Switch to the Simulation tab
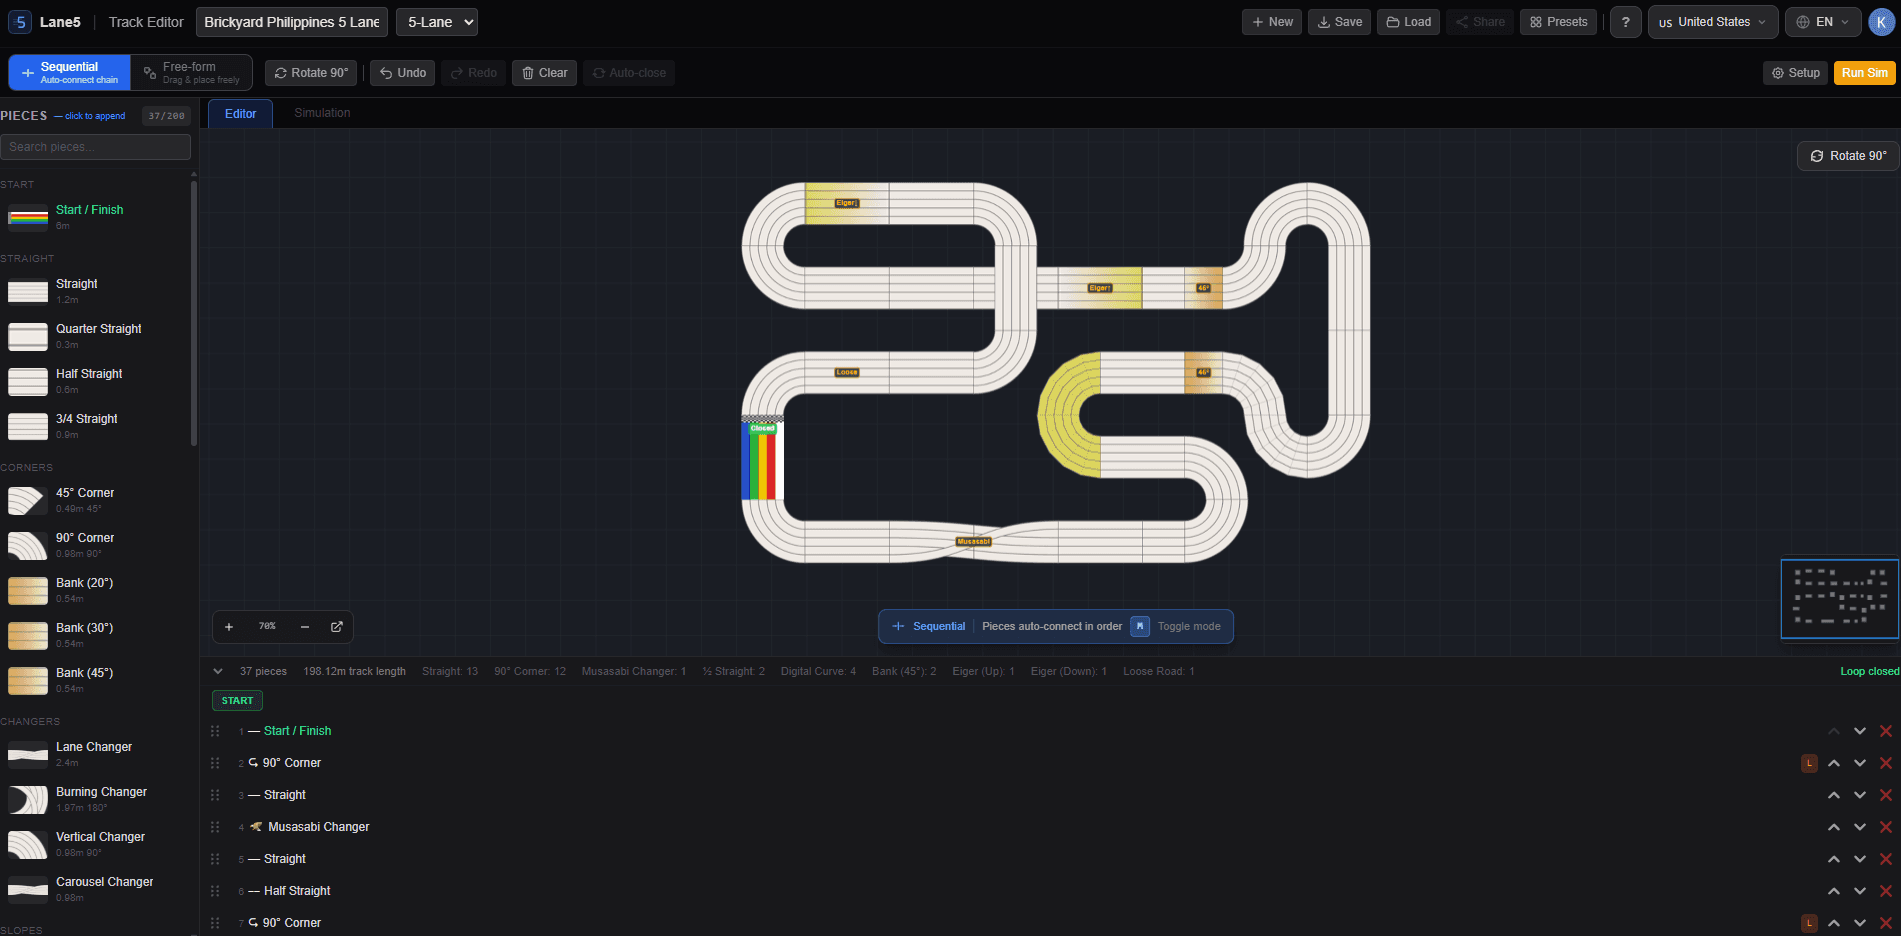Viewport: 1901px width, 936px height. pyautogui.click(x=321, y=113)
